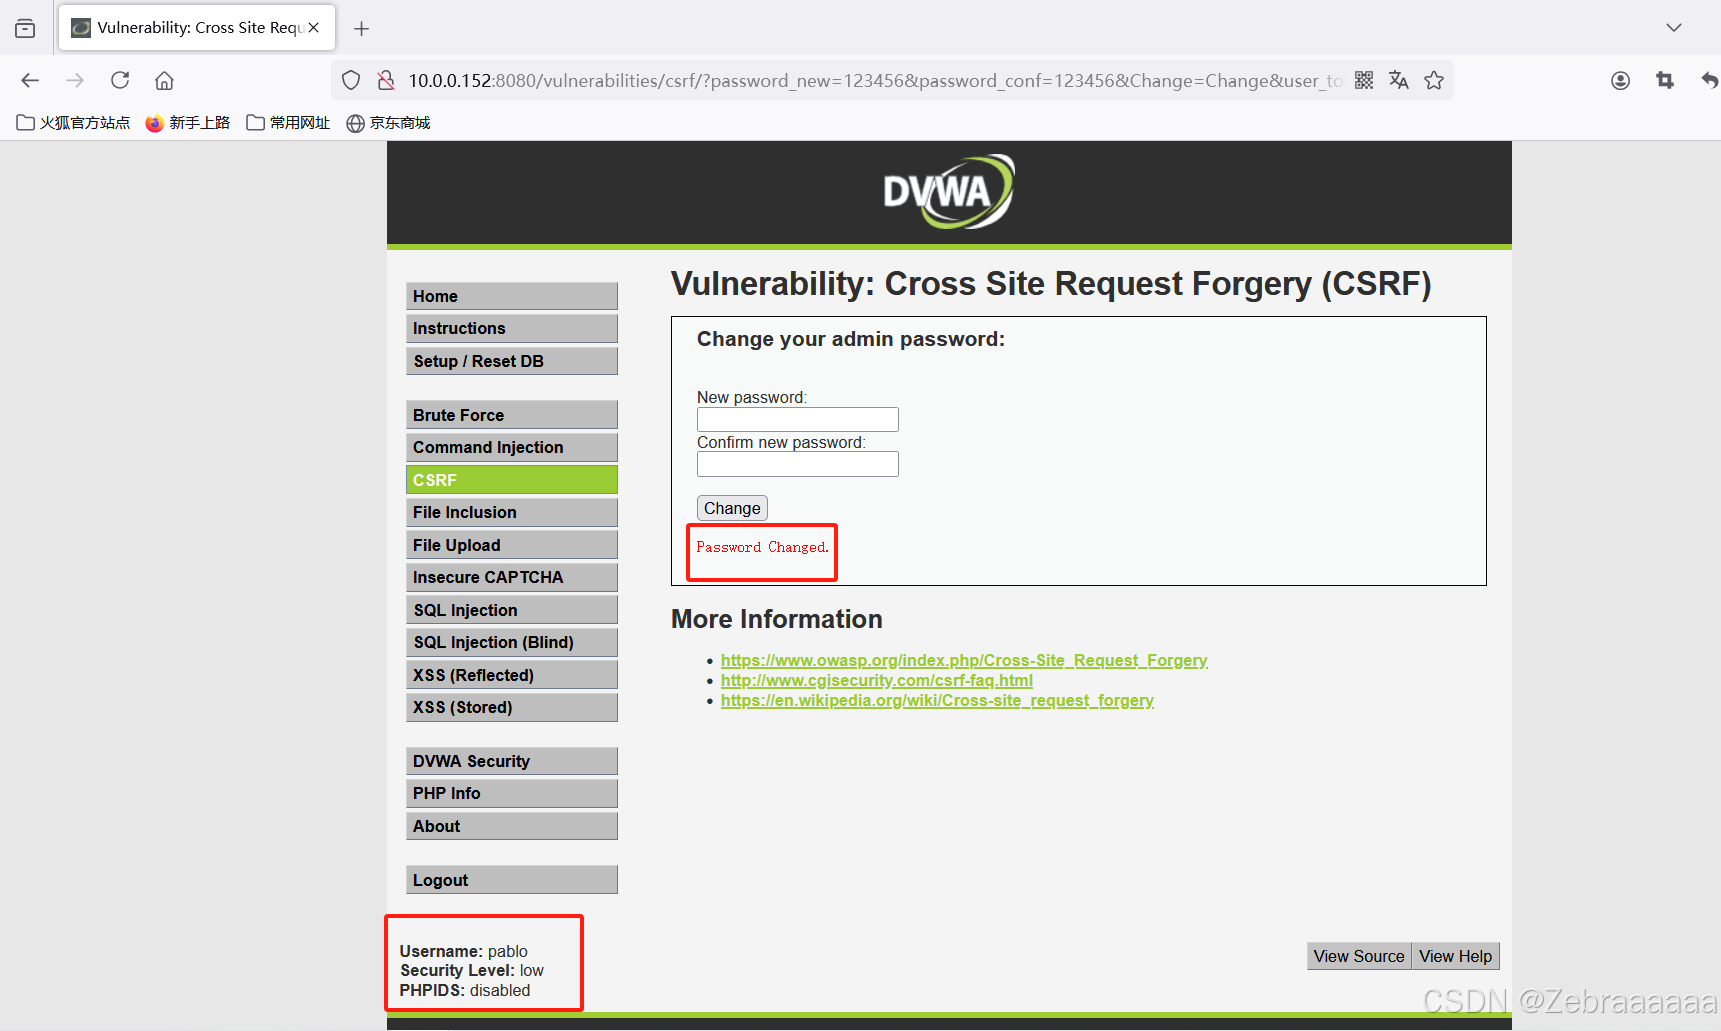Open the cgisecurity csrf-faq link
The width and height of the screenshot is (1721, 1031).
click(877, 680)
